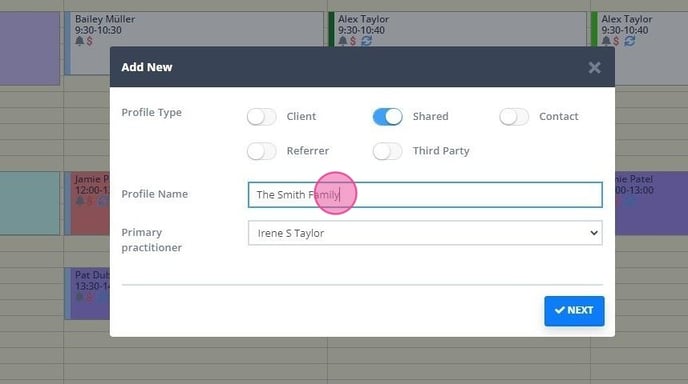688x384 pixels.
Task: Switch on the Referrer profile type
Action: coord(262,151)
